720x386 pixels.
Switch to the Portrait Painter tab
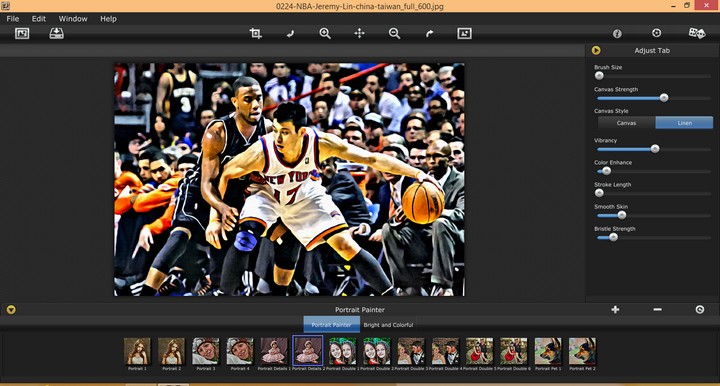pyautogui.click(x=332, y=324)
